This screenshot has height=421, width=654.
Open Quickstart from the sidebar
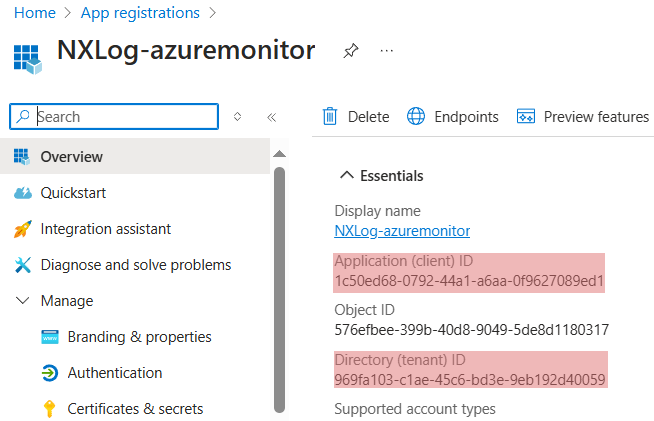tap(73, 193)
